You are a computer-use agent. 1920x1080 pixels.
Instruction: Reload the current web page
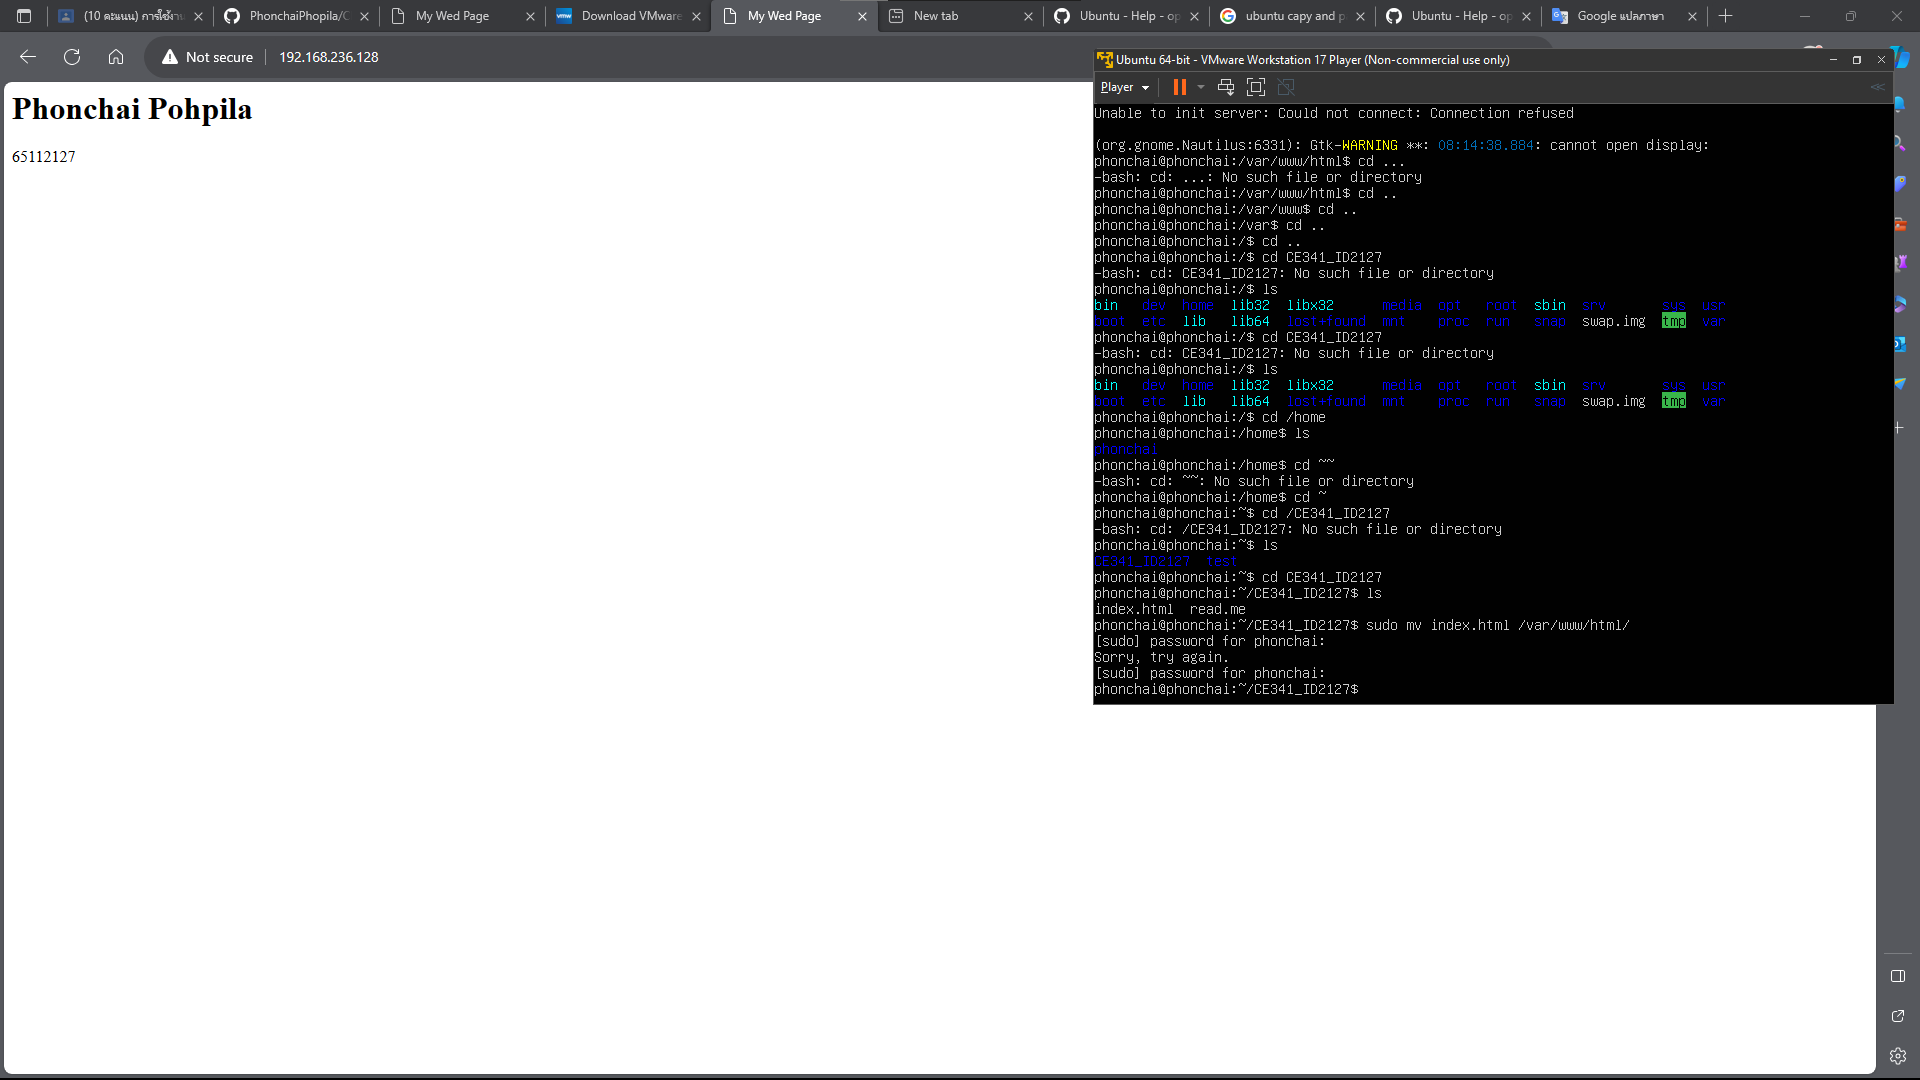[71, 57]
